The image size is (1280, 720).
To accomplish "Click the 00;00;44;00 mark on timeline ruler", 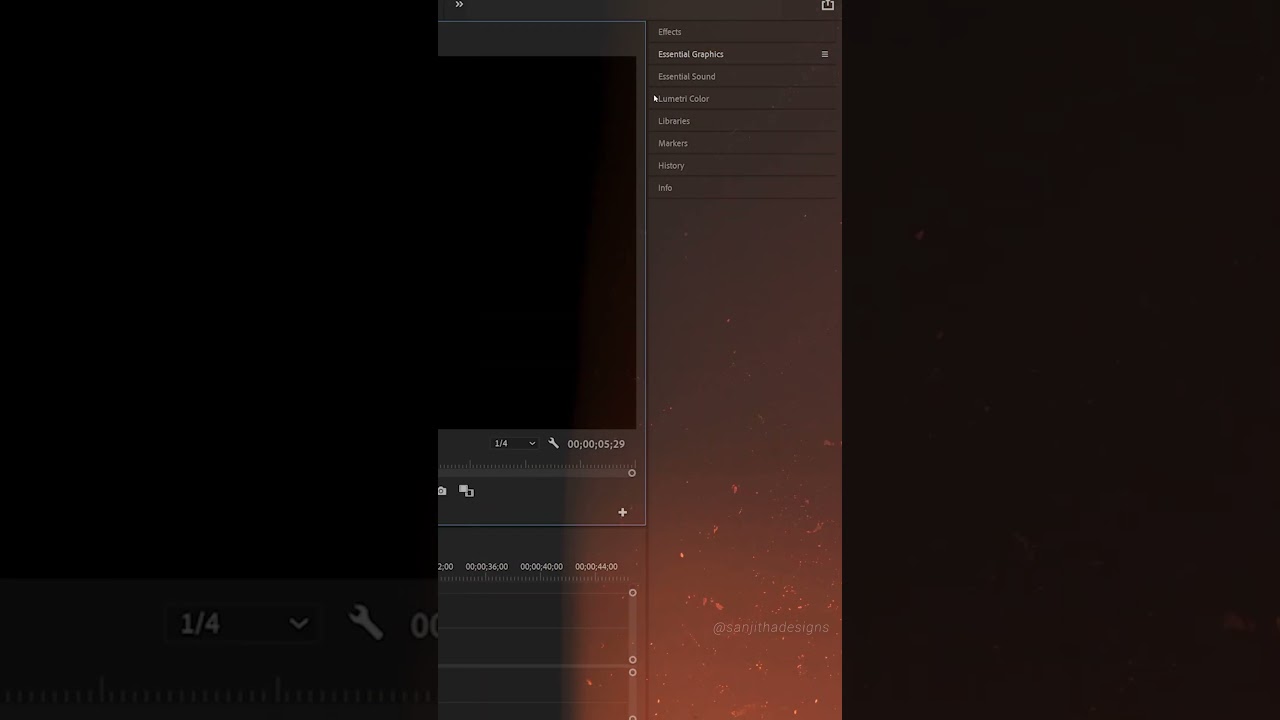I will click(x=596, y=567).
